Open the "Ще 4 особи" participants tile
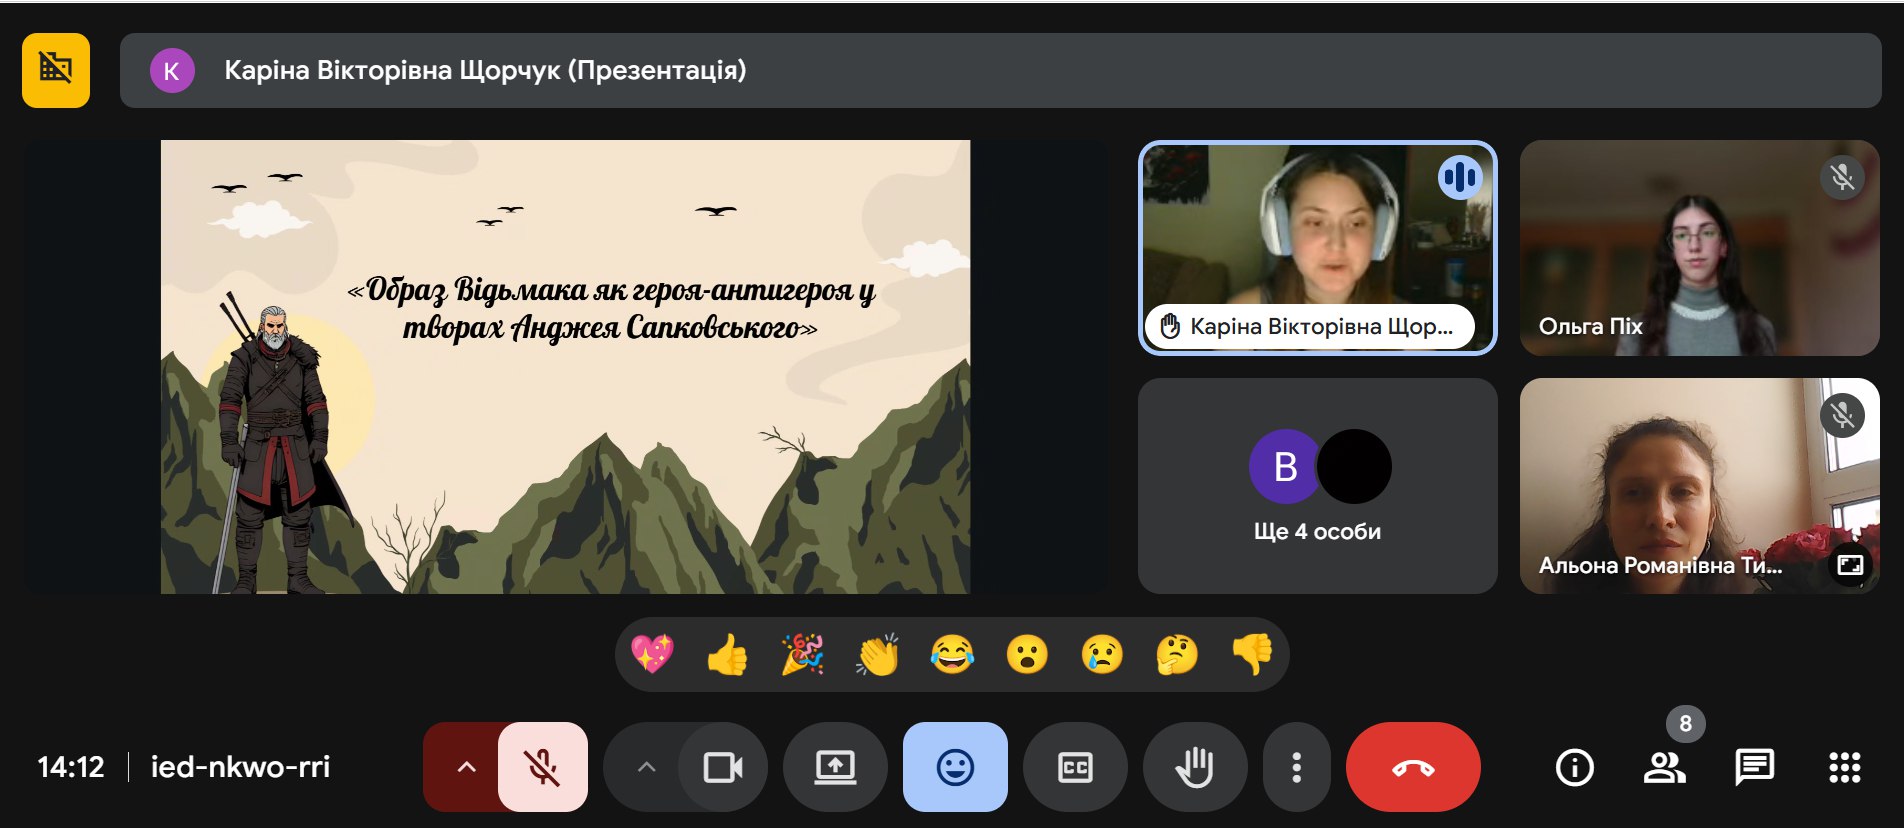The width and height of the screenshot is (1904, 828). click(x=1318, y=486)
